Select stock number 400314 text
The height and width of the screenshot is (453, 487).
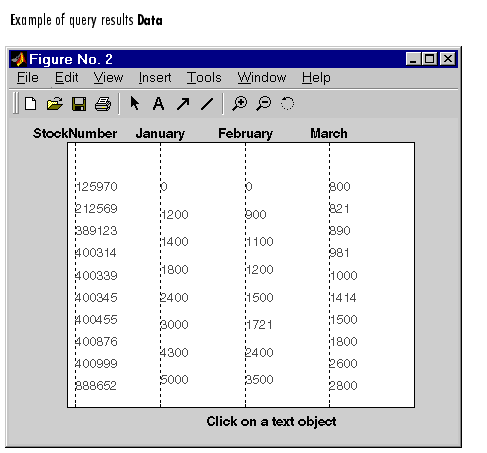tap(96, 253)
